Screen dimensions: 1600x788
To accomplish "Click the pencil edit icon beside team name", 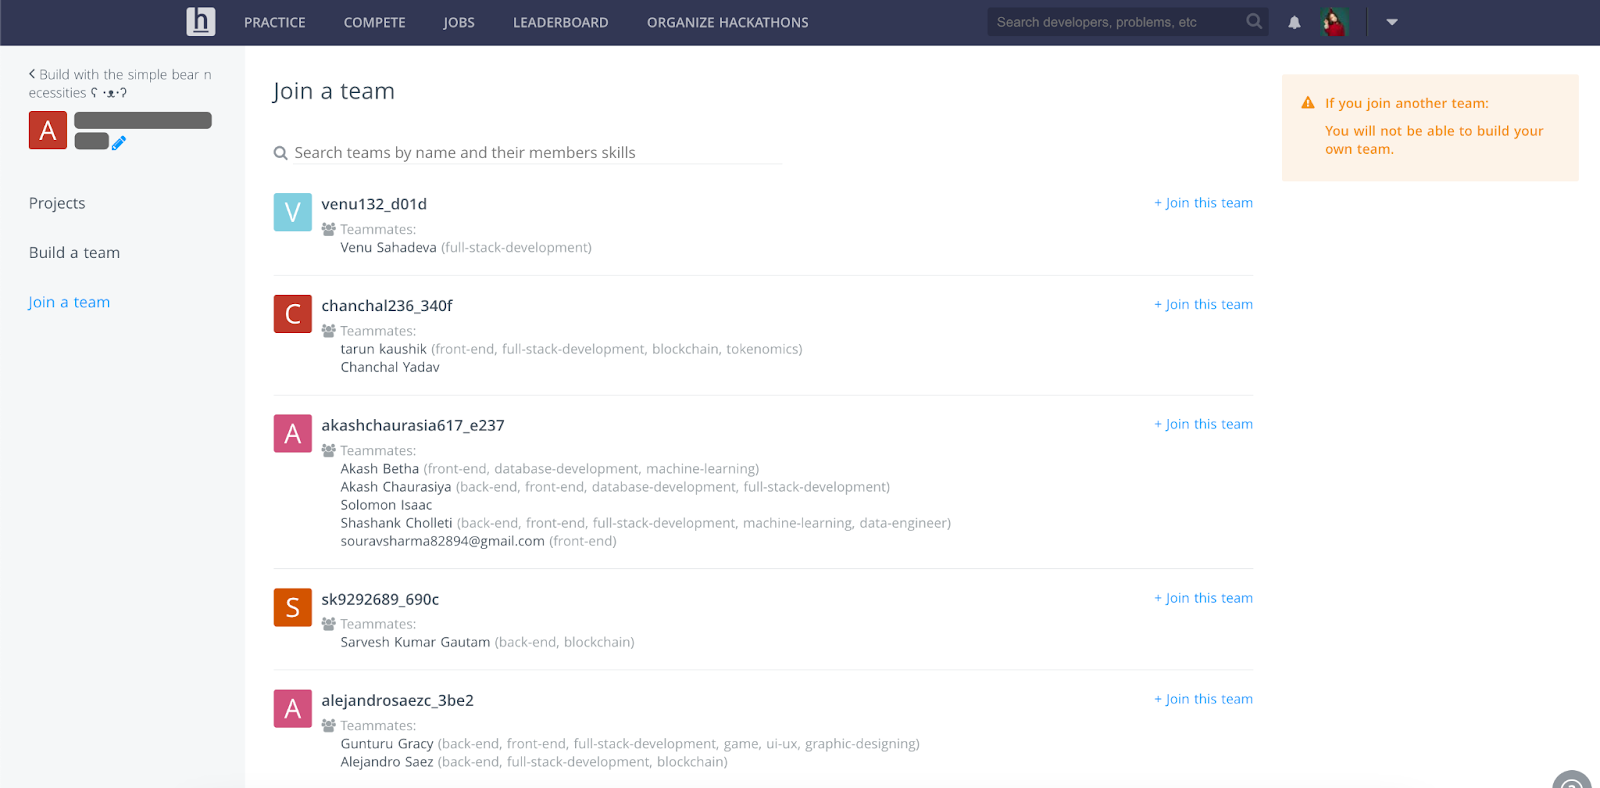I will coord(119,143).
